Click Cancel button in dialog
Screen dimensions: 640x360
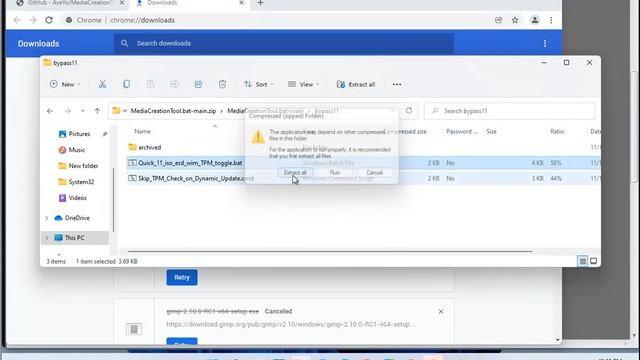point(374,173)
